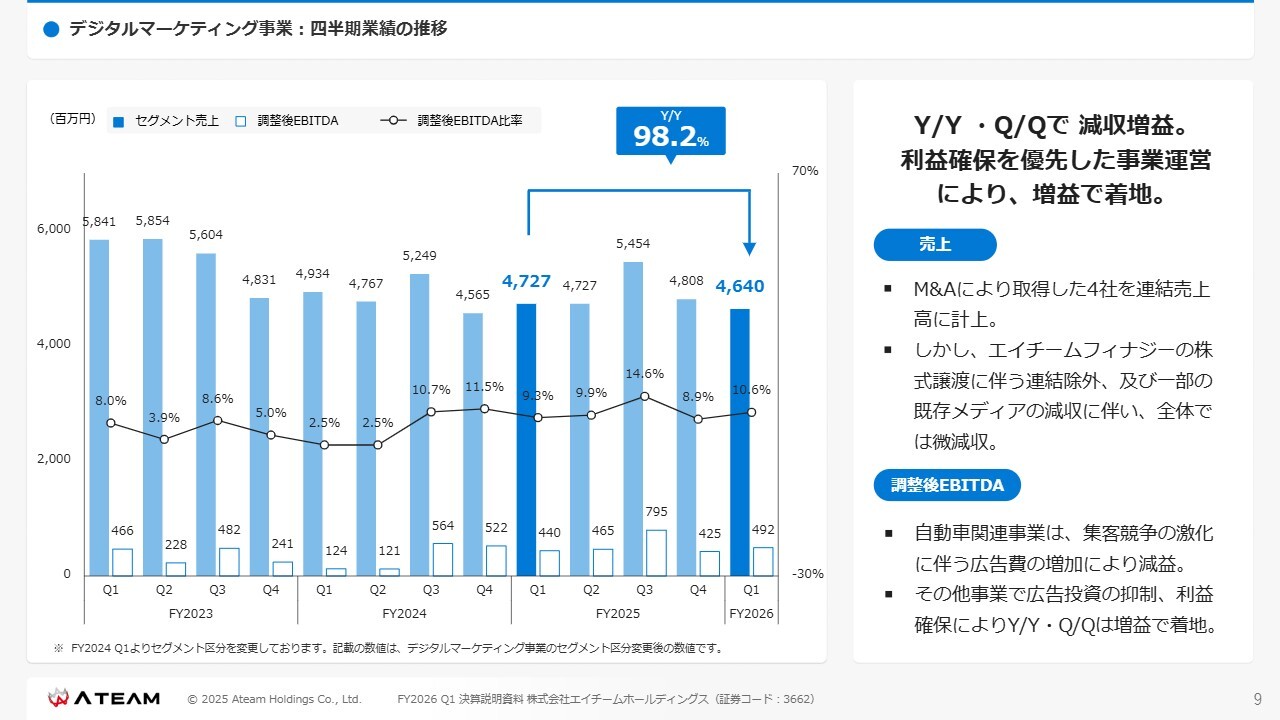The width and height of the screenshot is (1280, 720).
Task: Click the blue 調整後EBITDA pill heading
Action: click(946, 485)
